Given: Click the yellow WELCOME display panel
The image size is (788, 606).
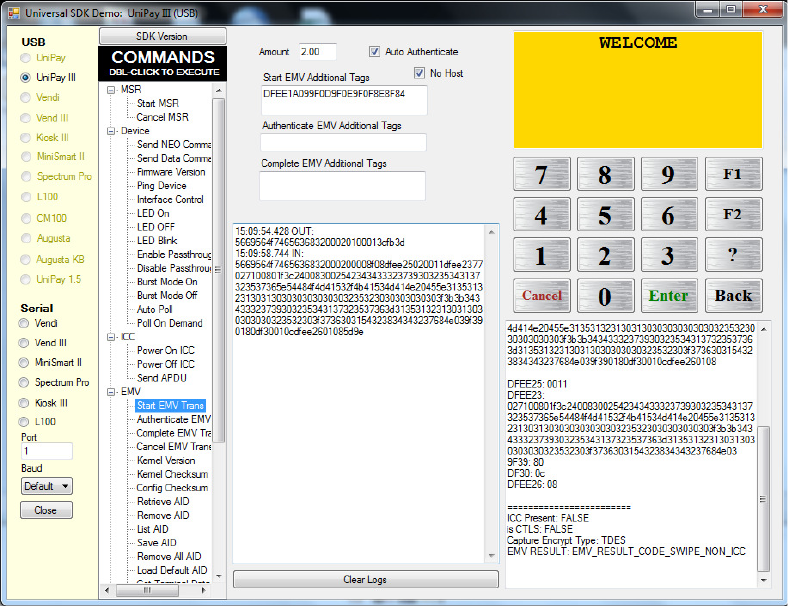Looking at the screenshot, I should (x=638, y=89).
